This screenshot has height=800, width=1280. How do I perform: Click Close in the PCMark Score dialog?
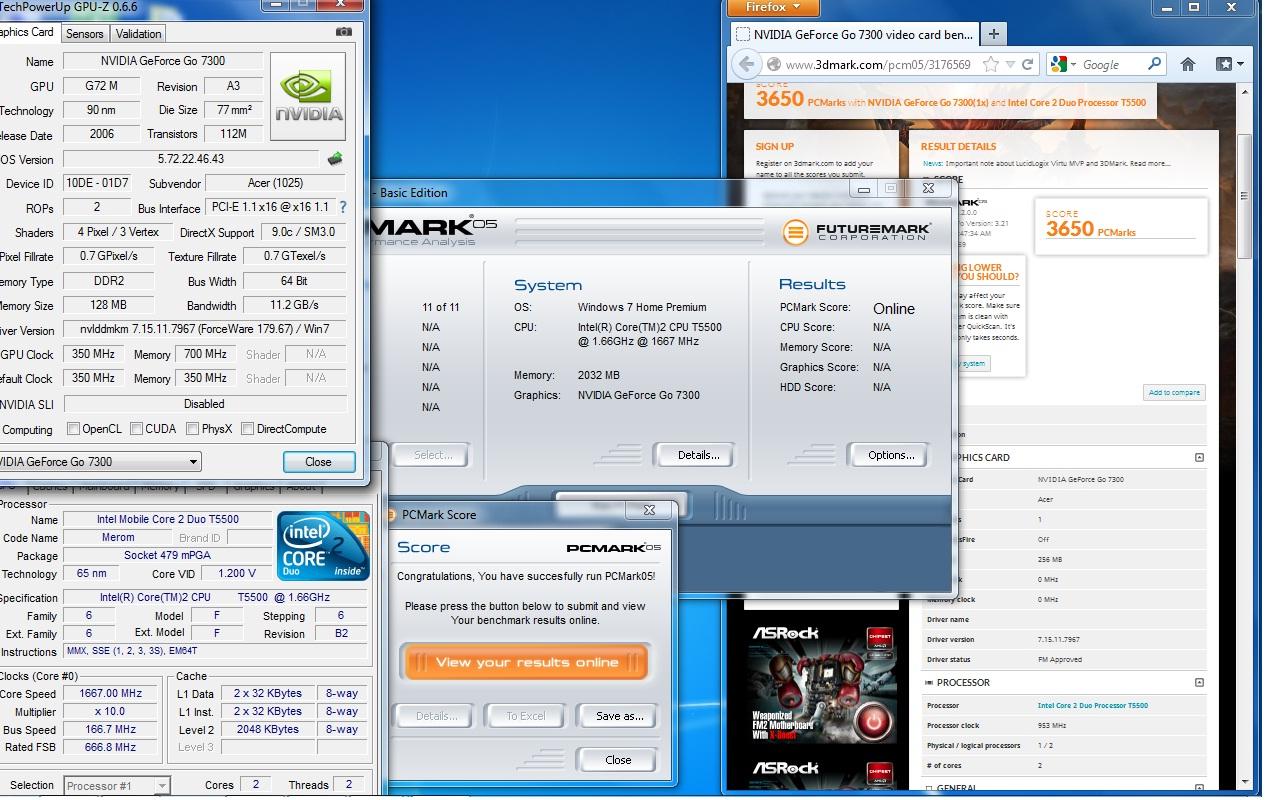(618, 760)
